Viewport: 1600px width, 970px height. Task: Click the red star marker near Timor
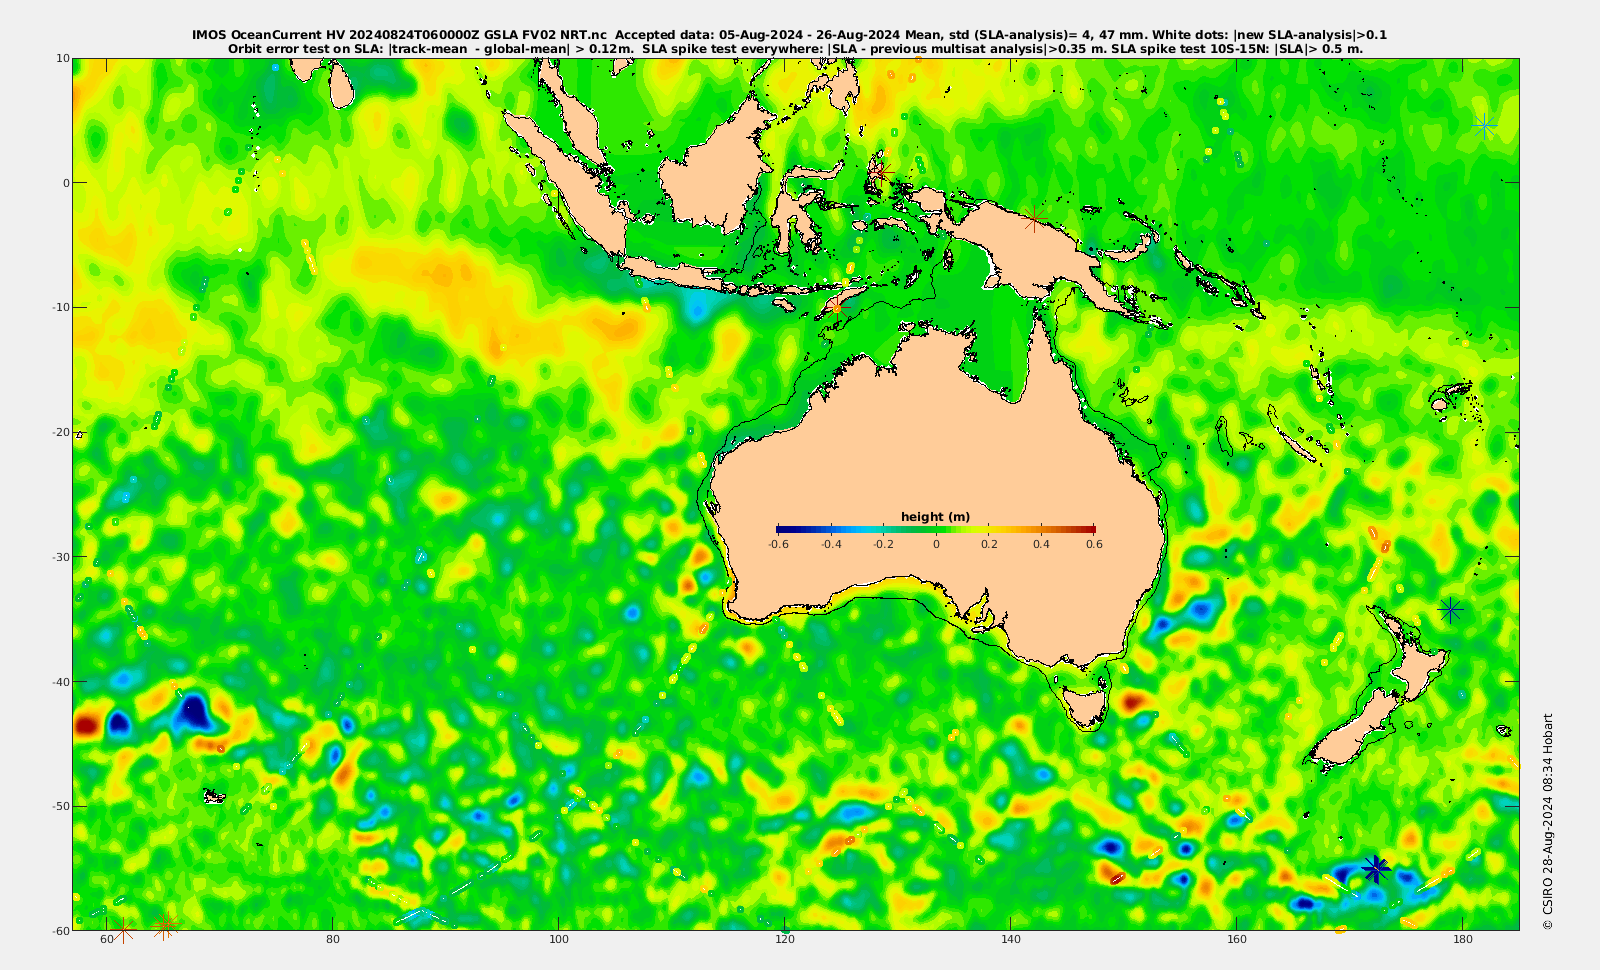click(x=838, y=307)
